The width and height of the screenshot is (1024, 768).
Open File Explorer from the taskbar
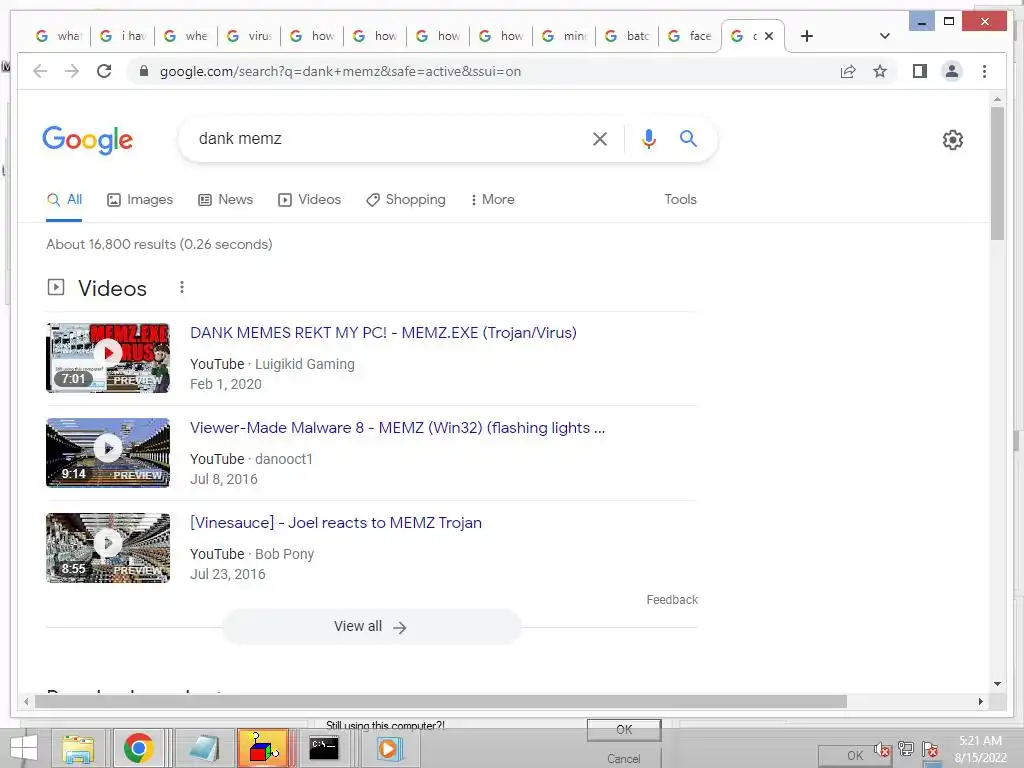click(78, 748)
